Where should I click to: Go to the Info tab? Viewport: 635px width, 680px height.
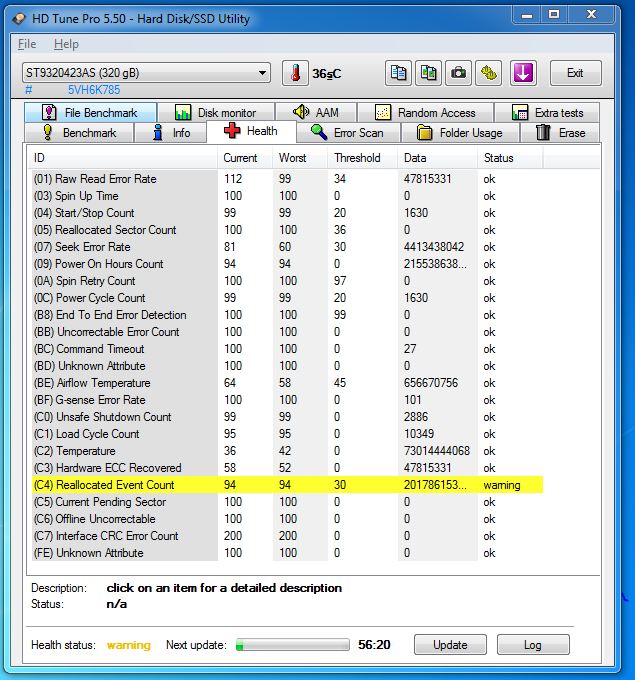170,132
